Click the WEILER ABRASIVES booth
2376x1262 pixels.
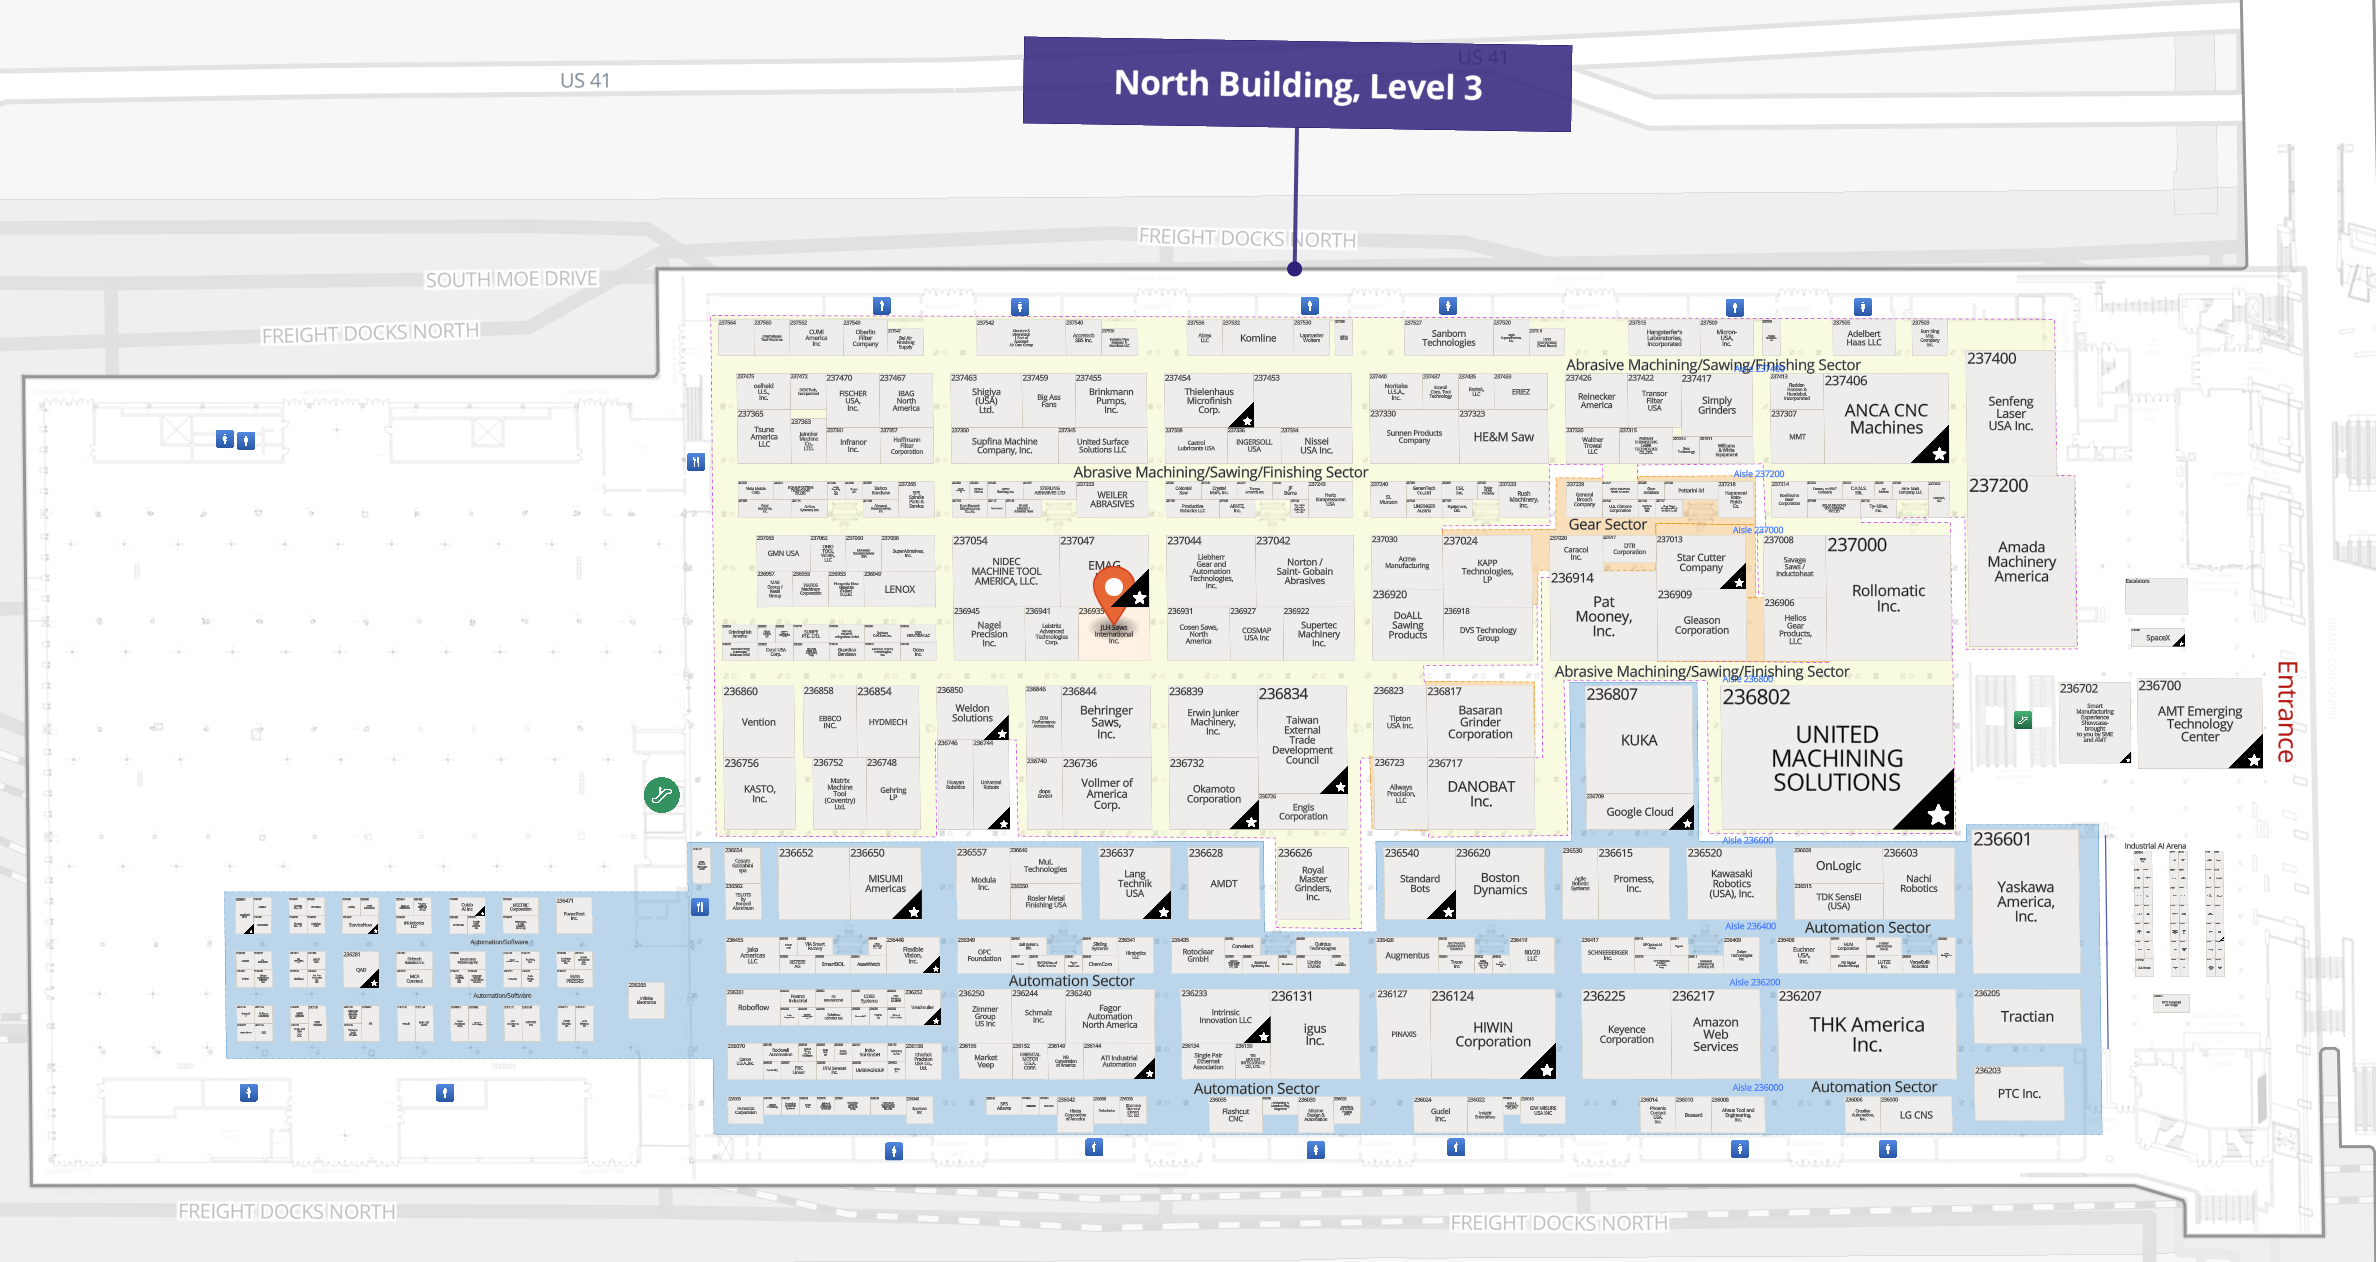(x=1112, y=499)
